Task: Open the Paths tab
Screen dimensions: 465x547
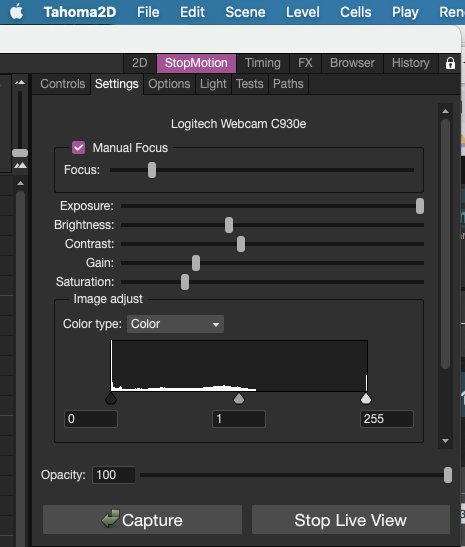Action: pos(288,84)
